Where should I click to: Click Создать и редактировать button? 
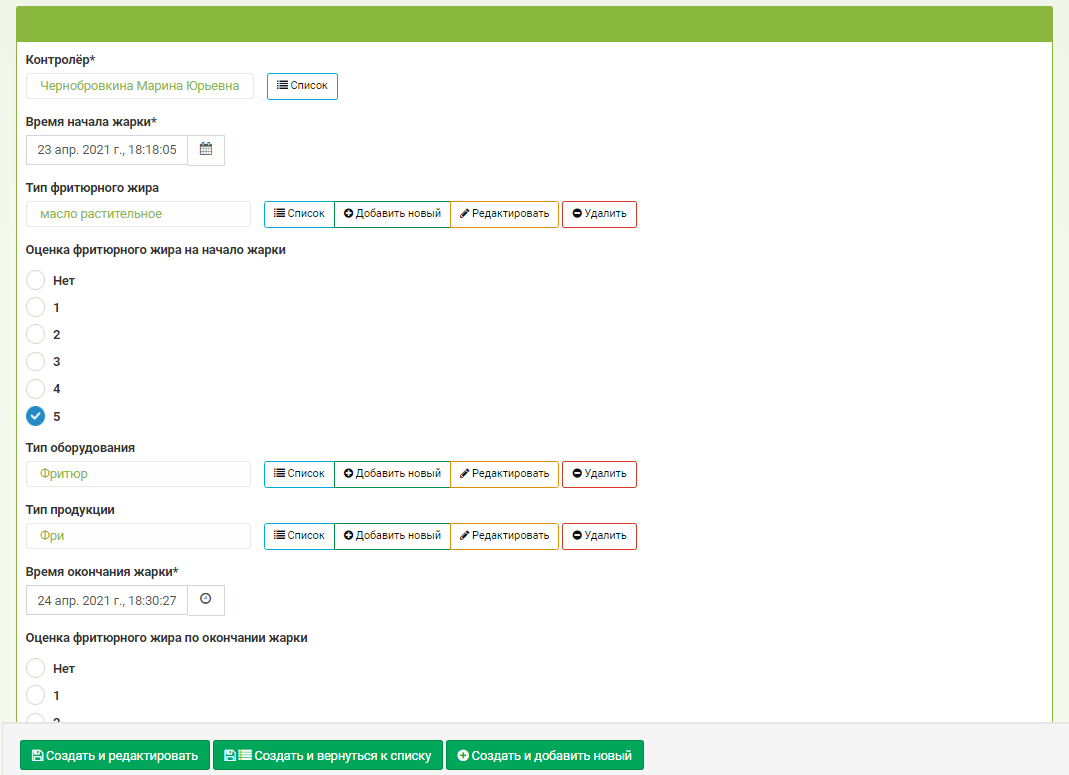tap(115, 755)
